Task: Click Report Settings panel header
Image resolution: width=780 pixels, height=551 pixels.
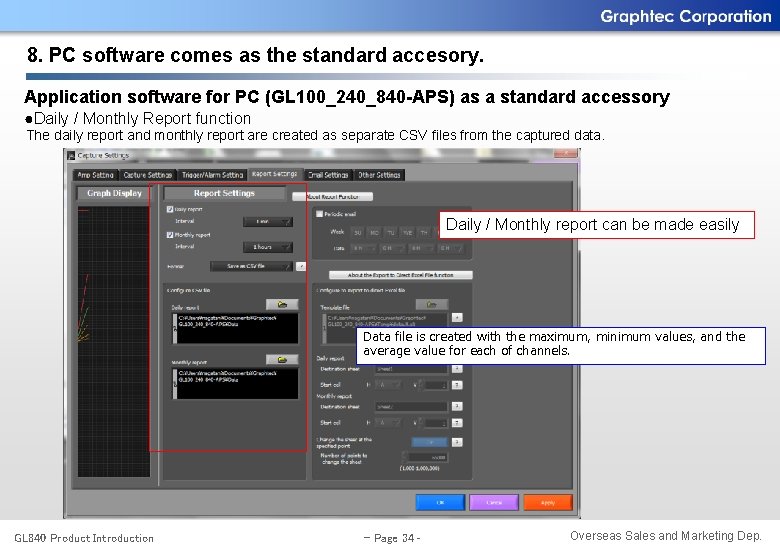Action: tap(224, 193)
